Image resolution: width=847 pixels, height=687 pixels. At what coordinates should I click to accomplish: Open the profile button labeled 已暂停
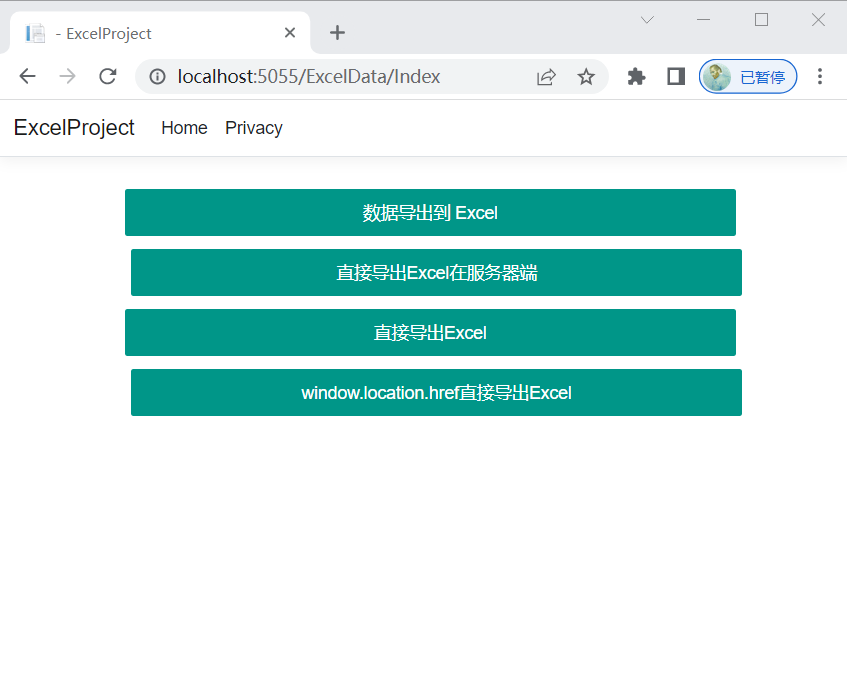pyautogui.click(x=748, y=77)
